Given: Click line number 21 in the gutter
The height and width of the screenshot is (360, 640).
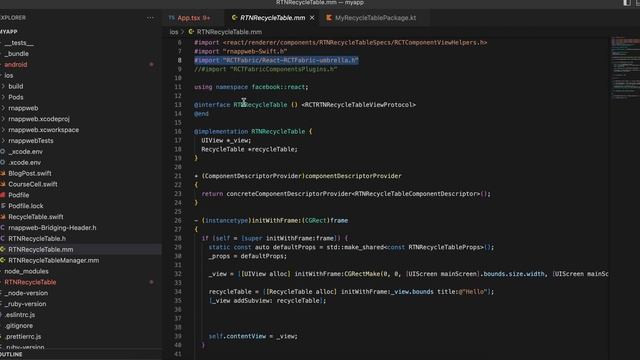Looking at the screenshot, I should tap(178, 176).
